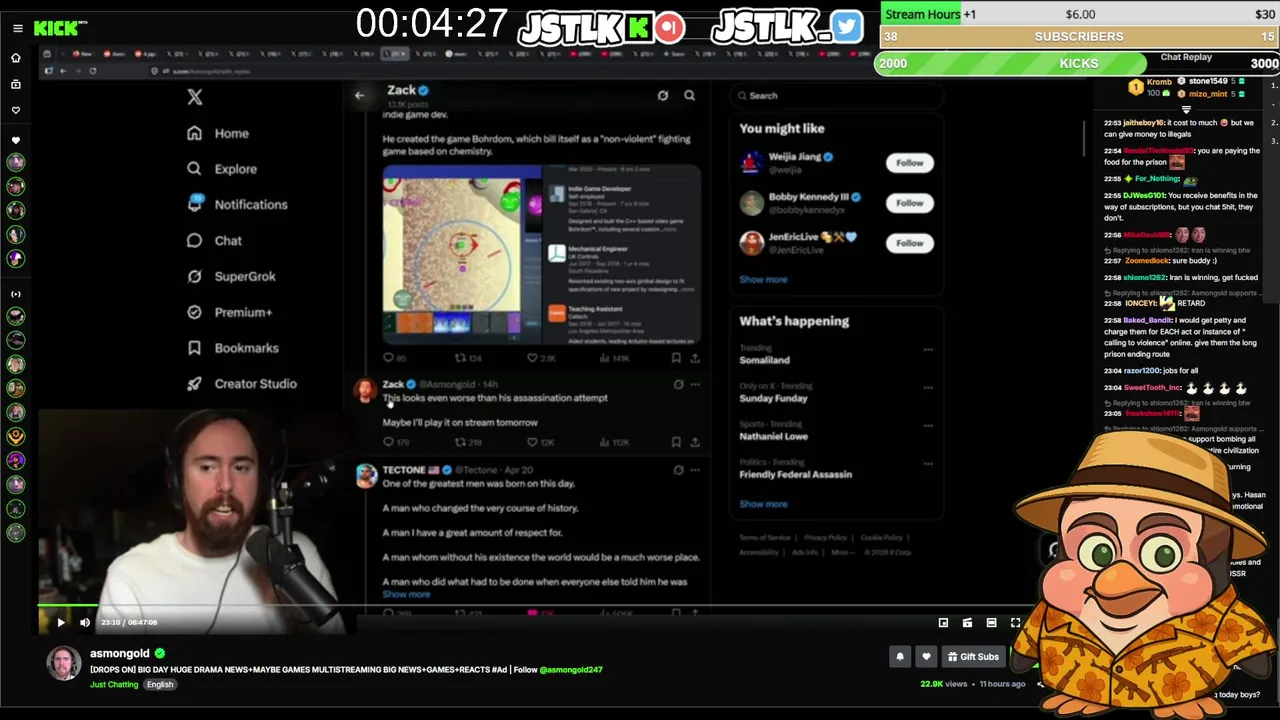Open more options for the Nathaniel Lowe trend
The image size is (1280, 720).
tap(928, 426)
